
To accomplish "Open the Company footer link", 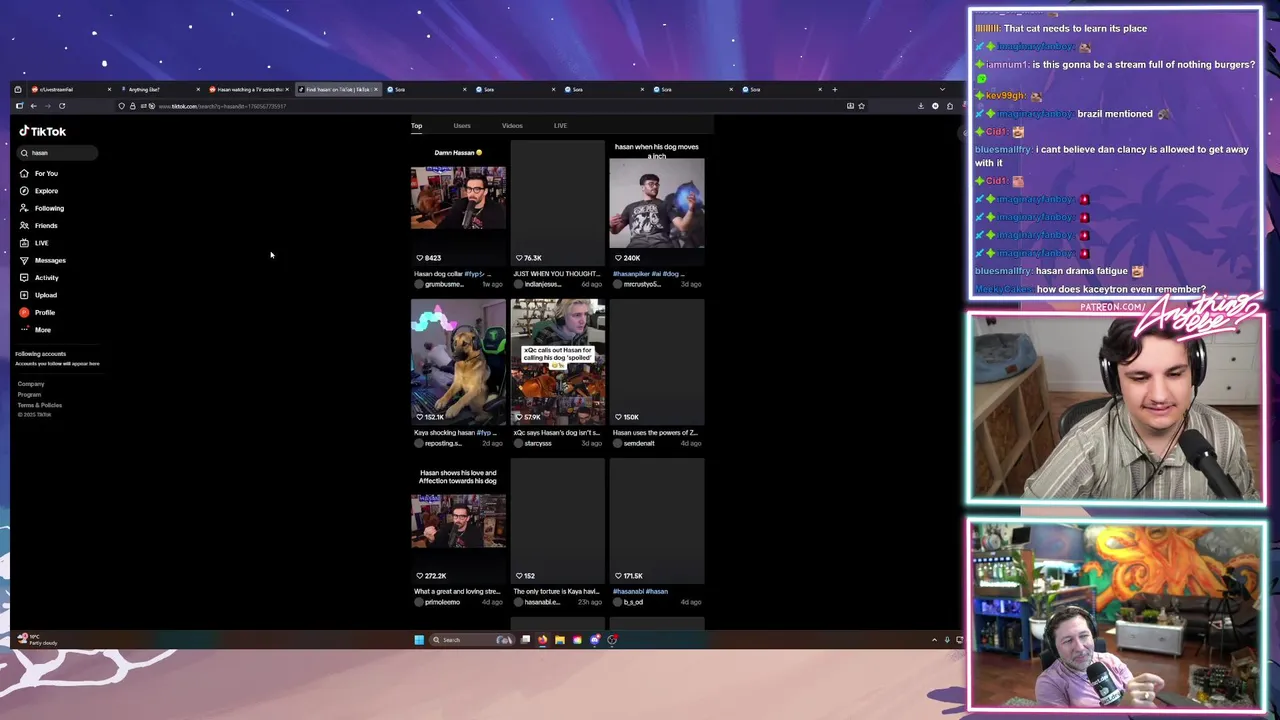I will [x=31, y=384].
